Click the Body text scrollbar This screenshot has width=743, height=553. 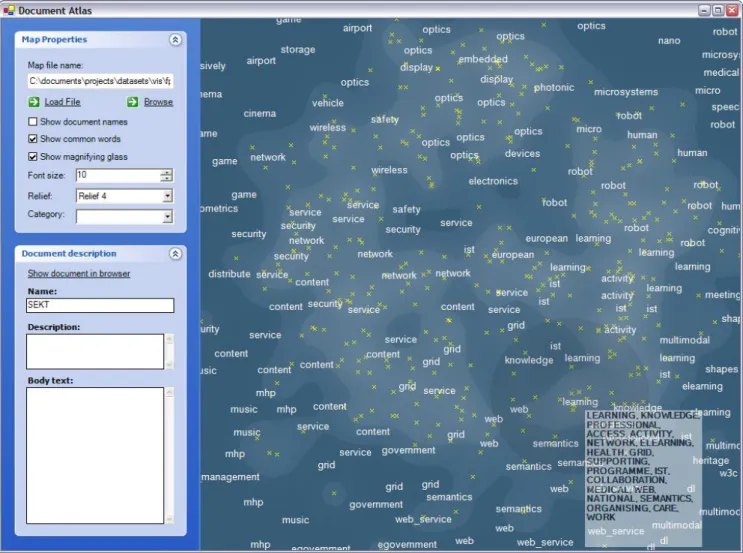click(169, 455)
